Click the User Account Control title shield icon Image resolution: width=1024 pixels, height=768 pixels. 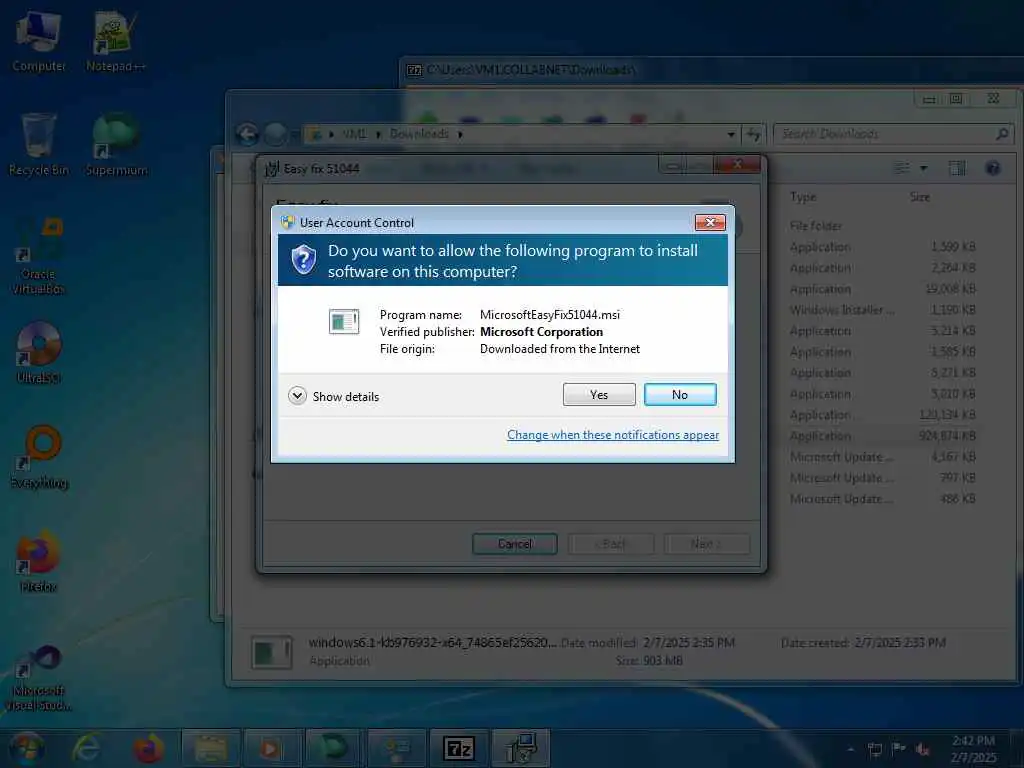pos(288,222)
